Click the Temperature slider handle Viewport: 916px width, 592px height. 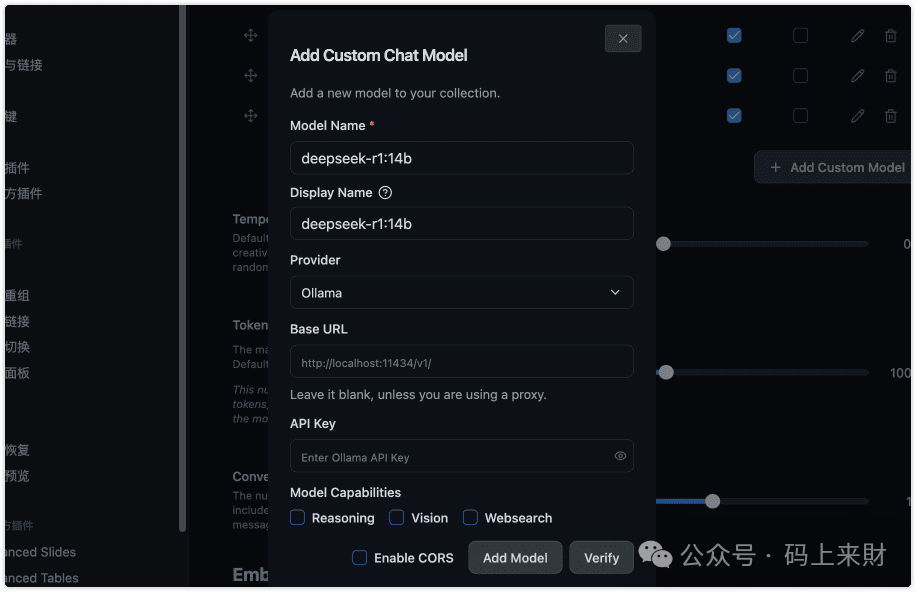[663, 244]
